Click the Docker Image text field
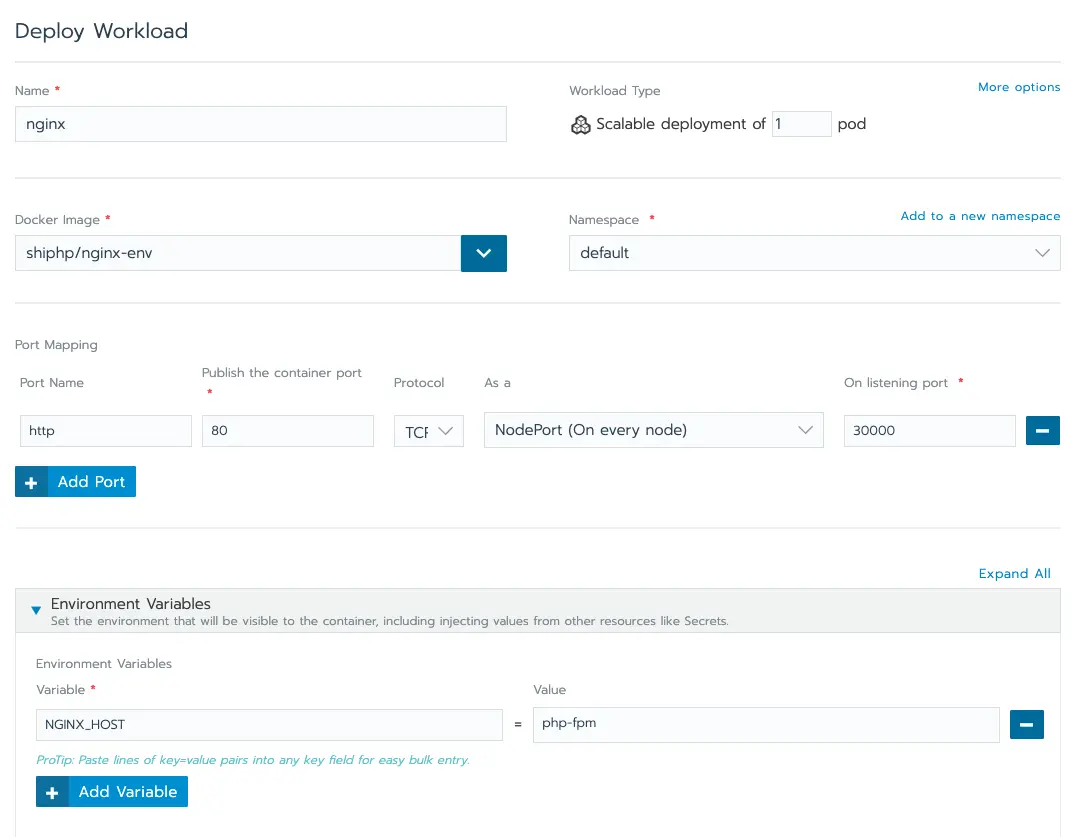The width and height of the screenshot is (1078, 837). (237, 253)
